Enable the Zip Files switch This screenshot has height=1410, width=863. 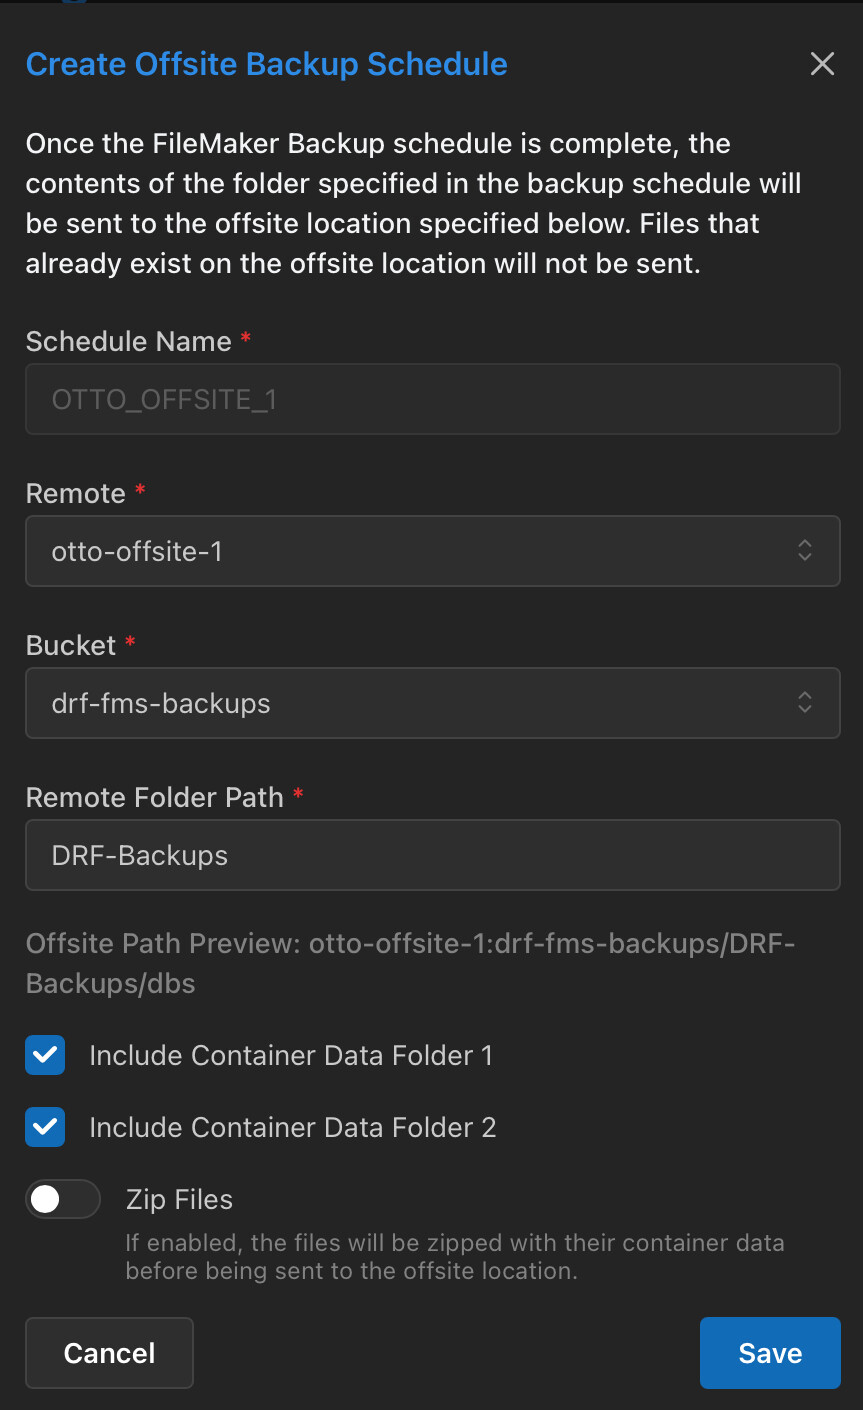coord(63,1199)
